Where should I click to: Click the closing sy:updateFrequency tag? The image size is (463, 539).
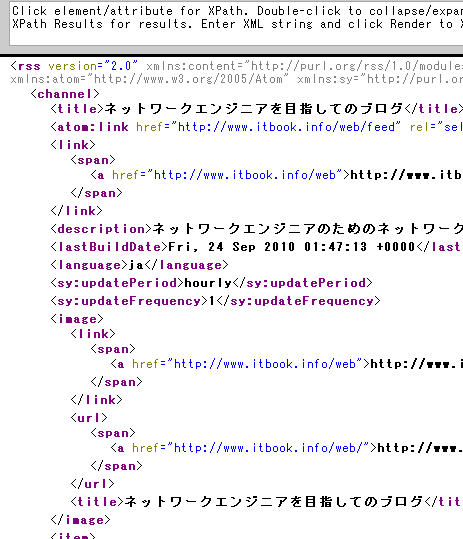[x=298, y=301]
